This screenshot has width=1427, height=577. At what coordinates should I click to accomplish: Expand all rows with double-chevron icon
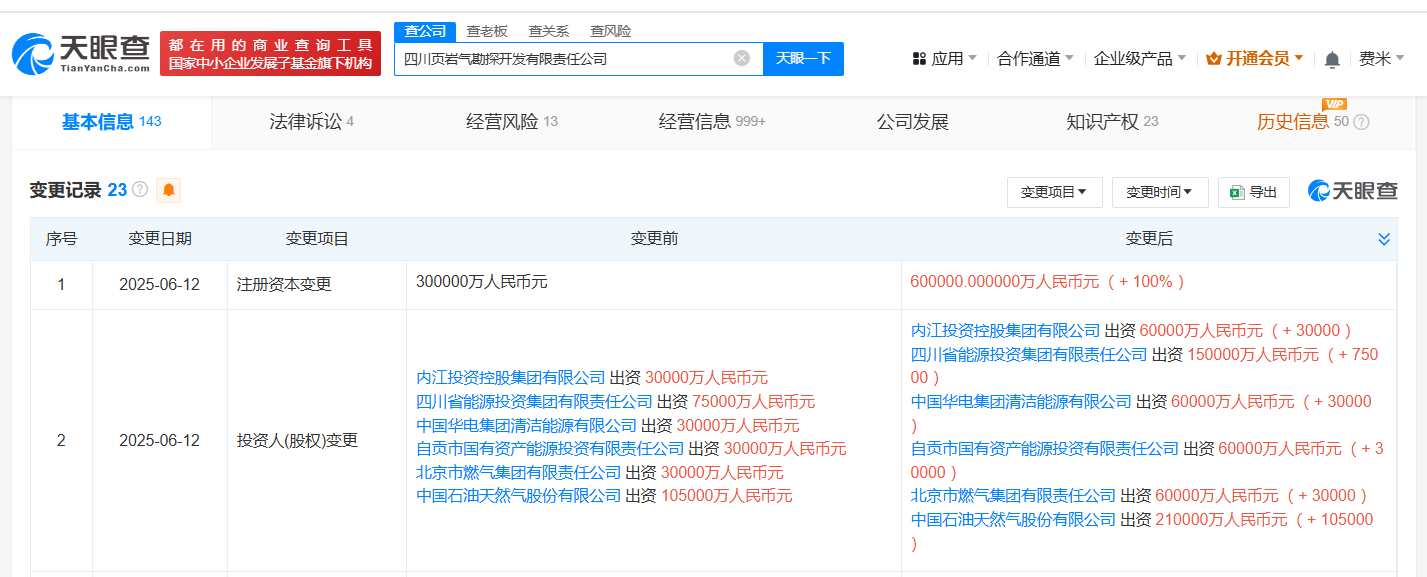point(1384,239)
